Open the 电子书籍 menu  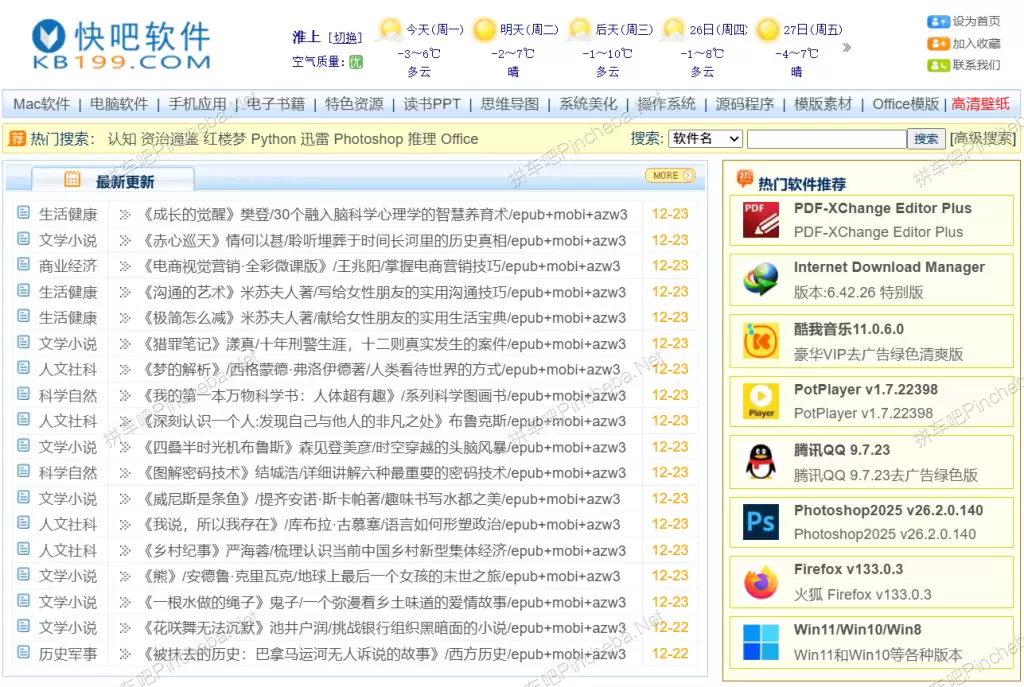coord(276,104)
